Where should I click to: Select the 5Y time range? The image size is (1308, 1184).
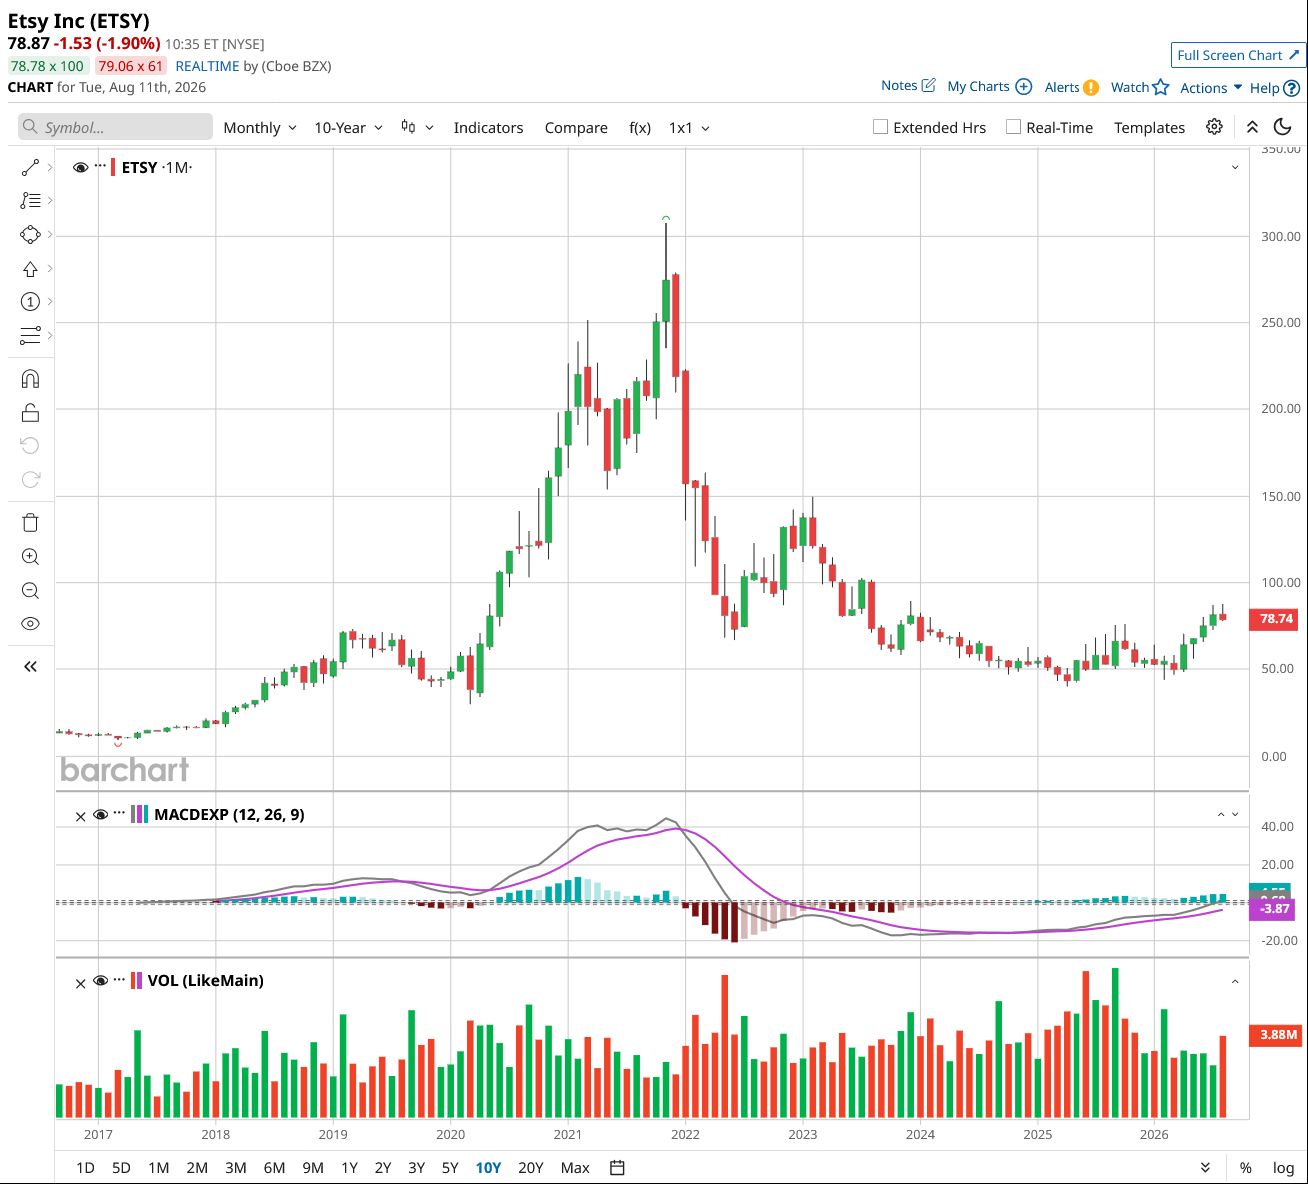click(450, 1167)
